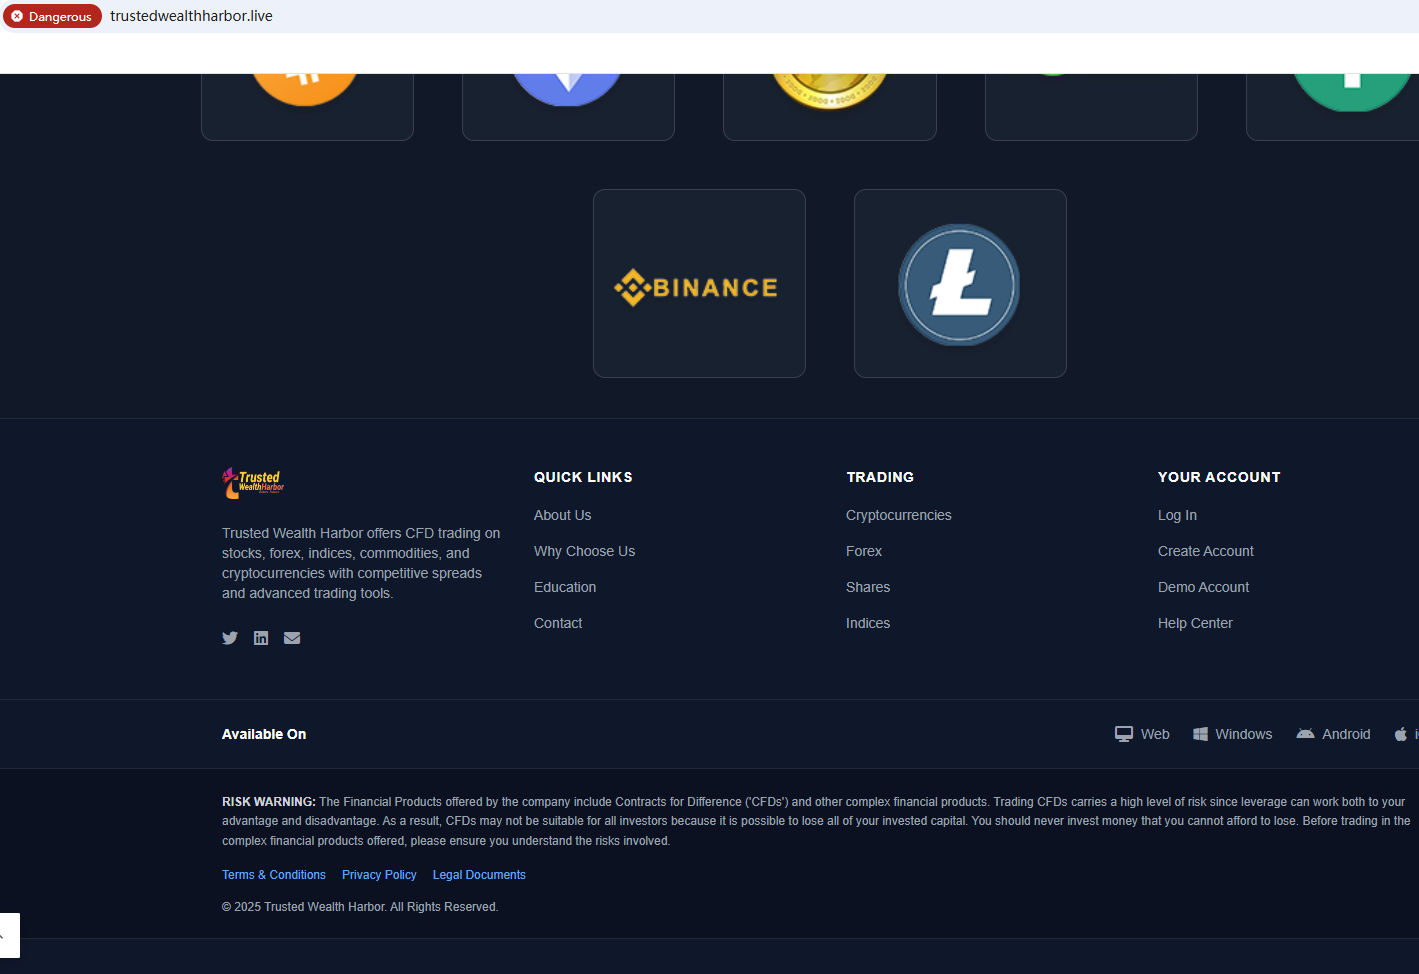The image size is (1419, 974).
Task: Open the Help Center link
Action: coord(1195,623)
